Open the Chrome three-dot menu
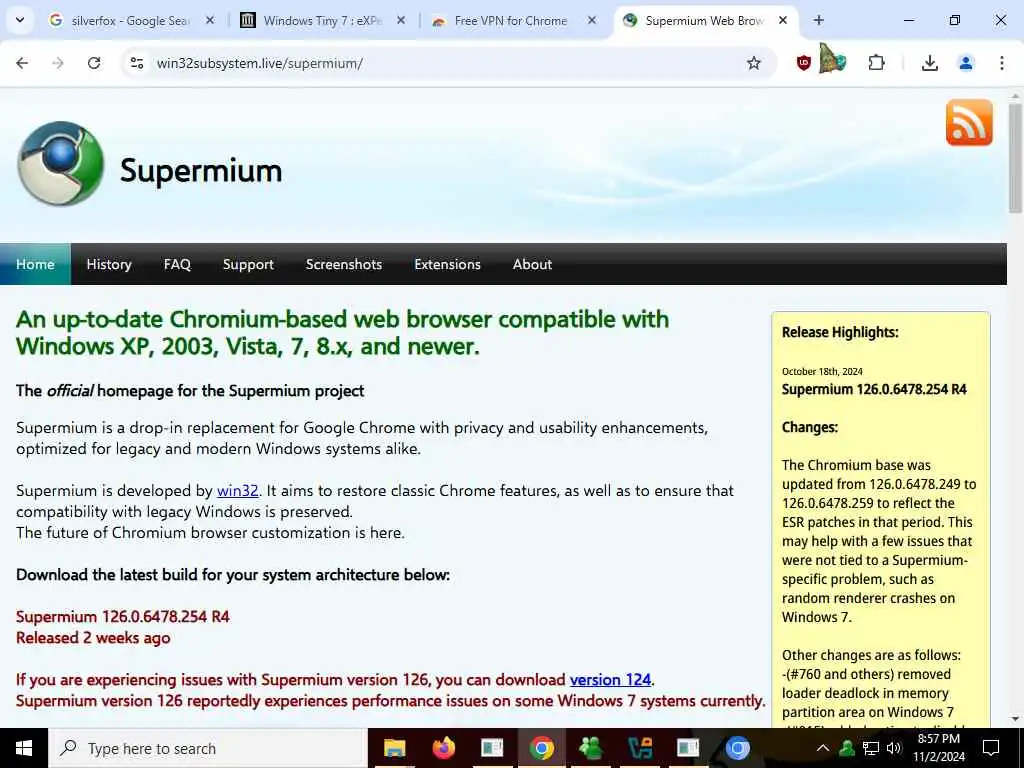The height and width of the screenshot is (768, 1024). tap(1001, 63)
